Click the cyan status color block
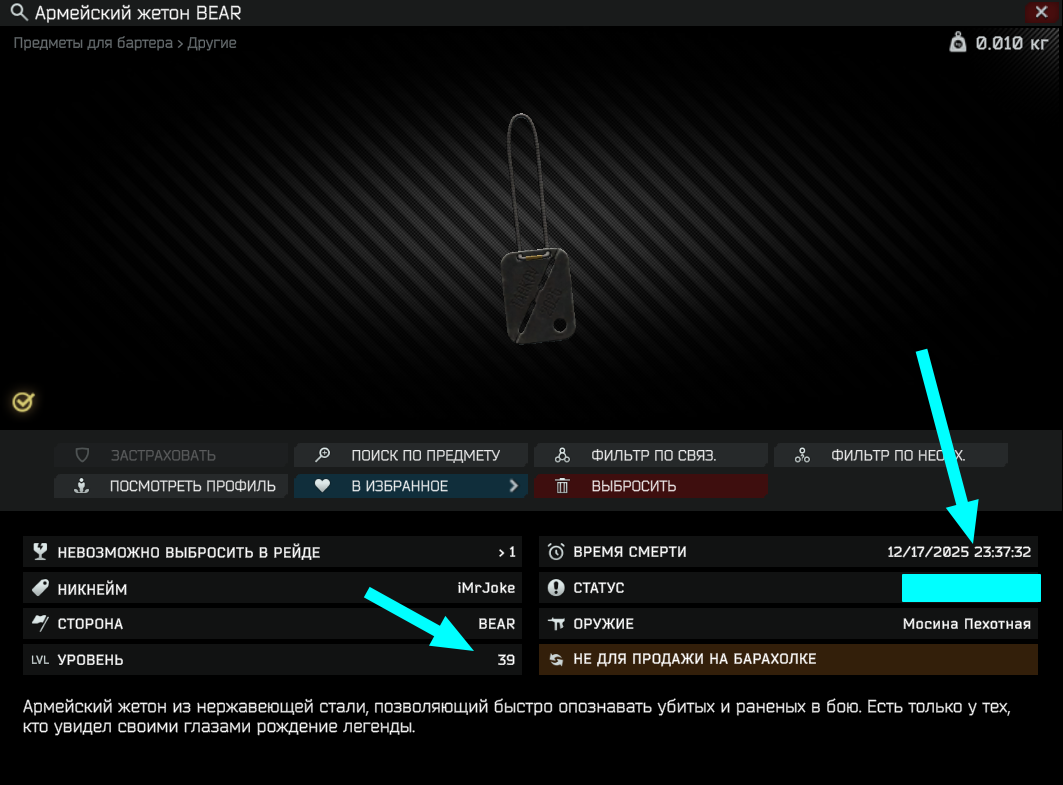The height and width of the screenshot is (785, 1063). [x=971, y=588]
